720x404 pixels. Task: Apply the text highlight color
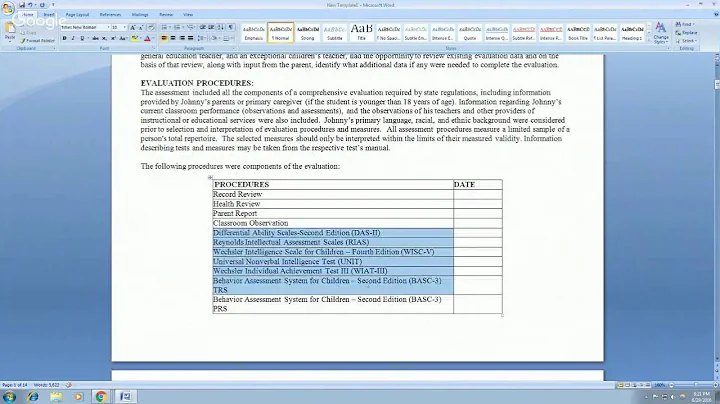pyautogui.click(x=134, y=38)
